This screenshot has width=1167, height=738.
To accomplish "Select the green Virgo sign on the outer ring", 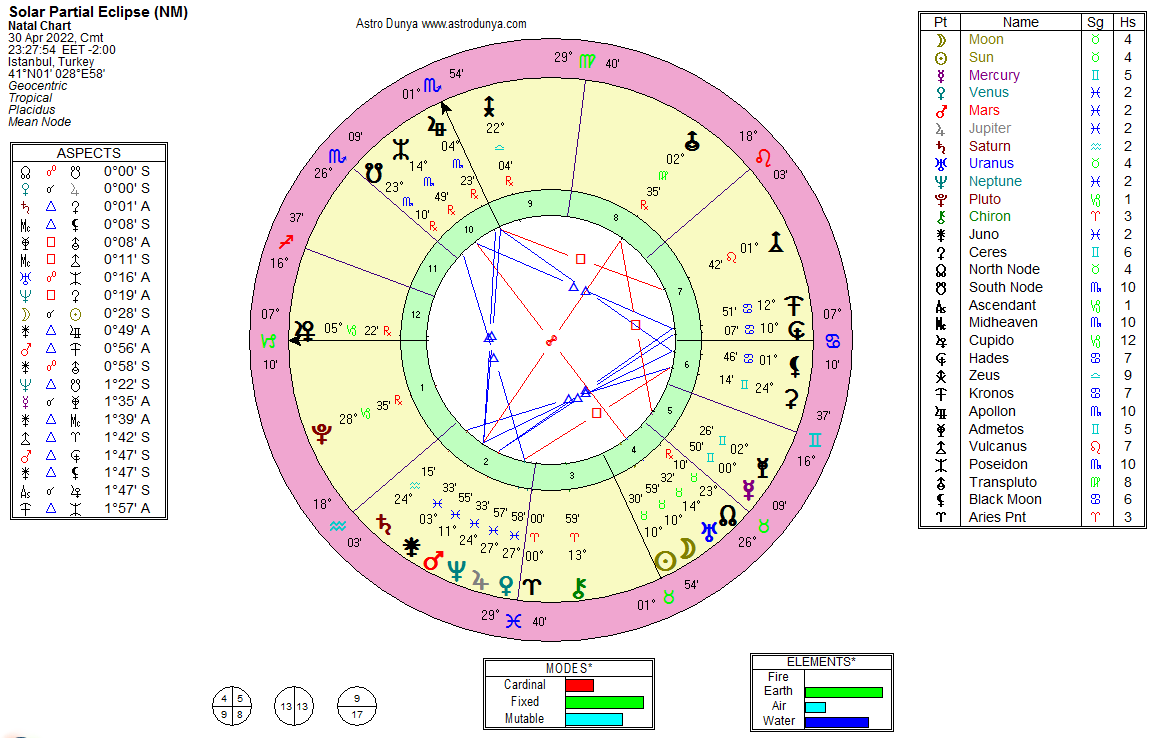I will 587,61.
